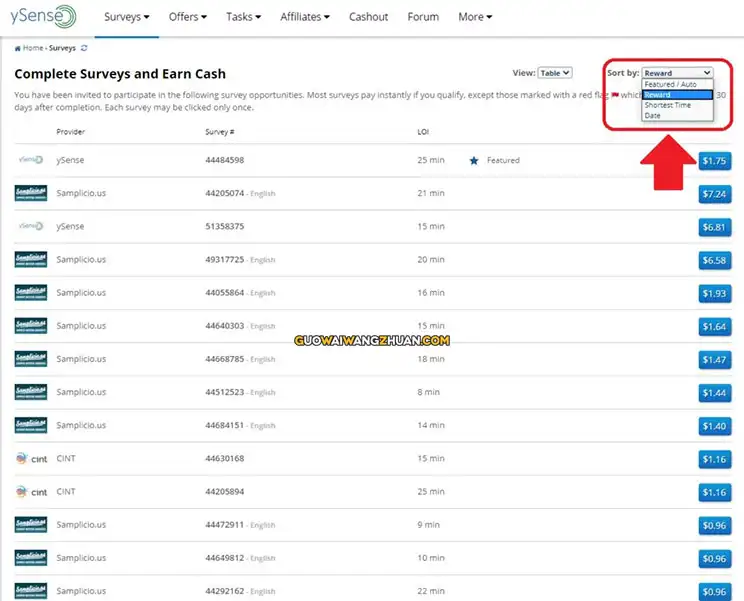Click Samplicio logo for survey 44055864
This screenshot has height=601, width=744.
click(31, 293)
